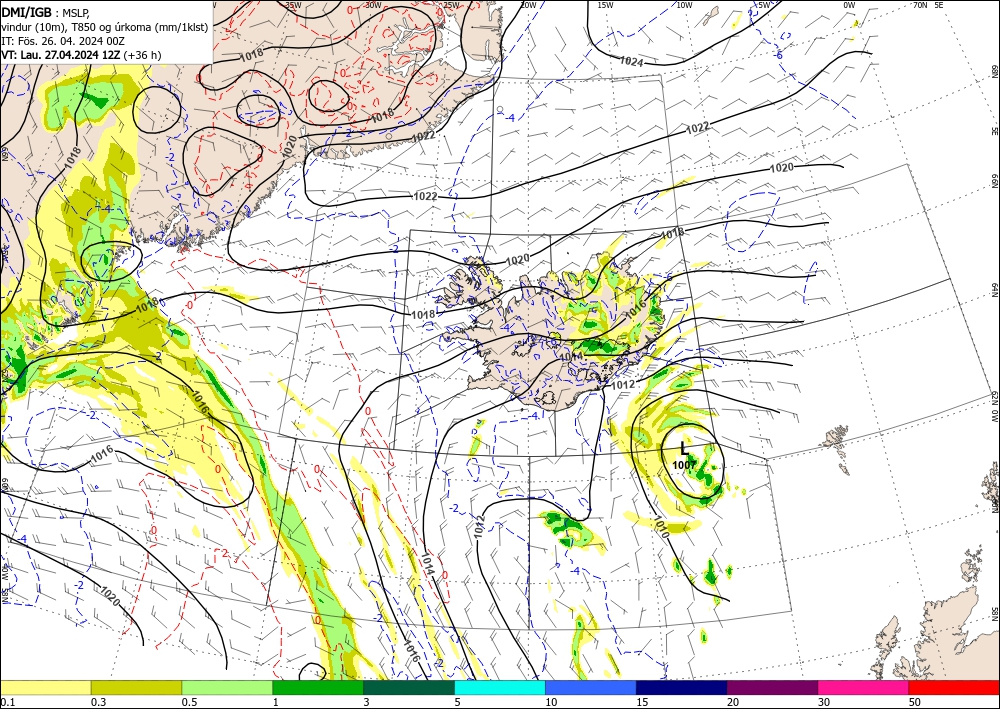Click the '5E' longitude label
Viewport: 1000px width, 709px height.
939,5
